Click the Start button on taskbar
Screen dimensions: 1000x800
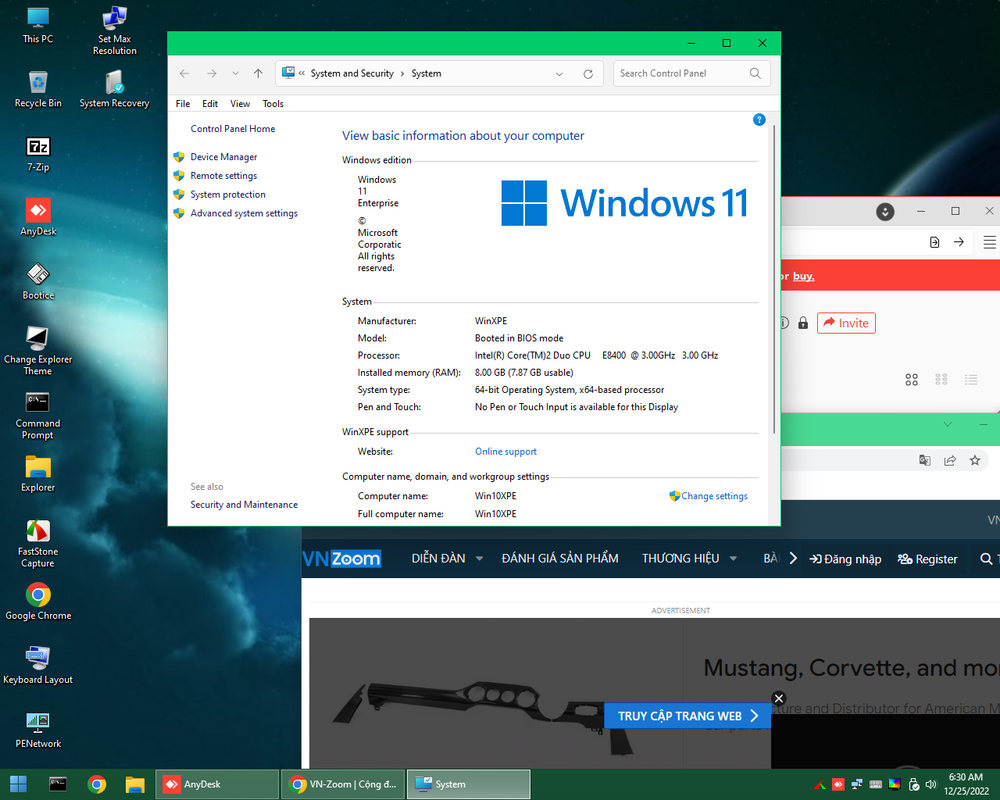(18, 784)
